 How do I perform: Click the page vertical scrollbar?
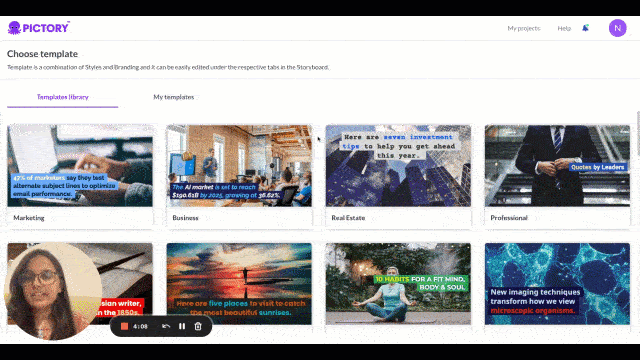pos(638,133)
